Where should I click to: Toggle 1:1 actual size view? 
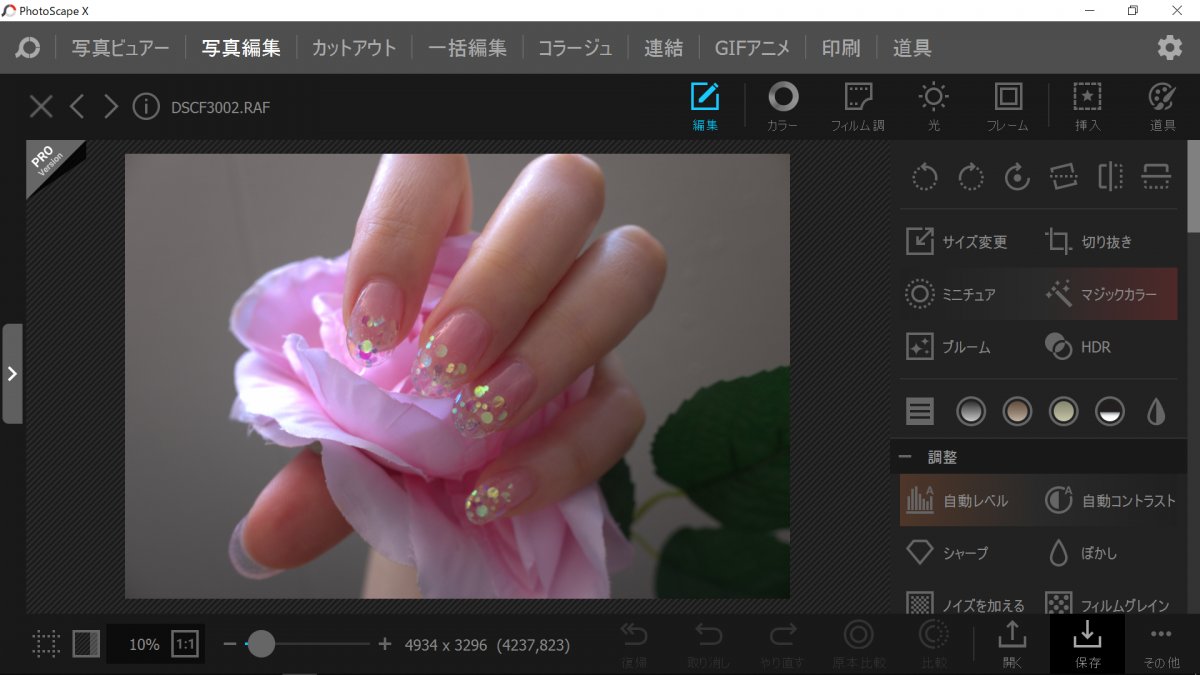(x=185, y=644)
